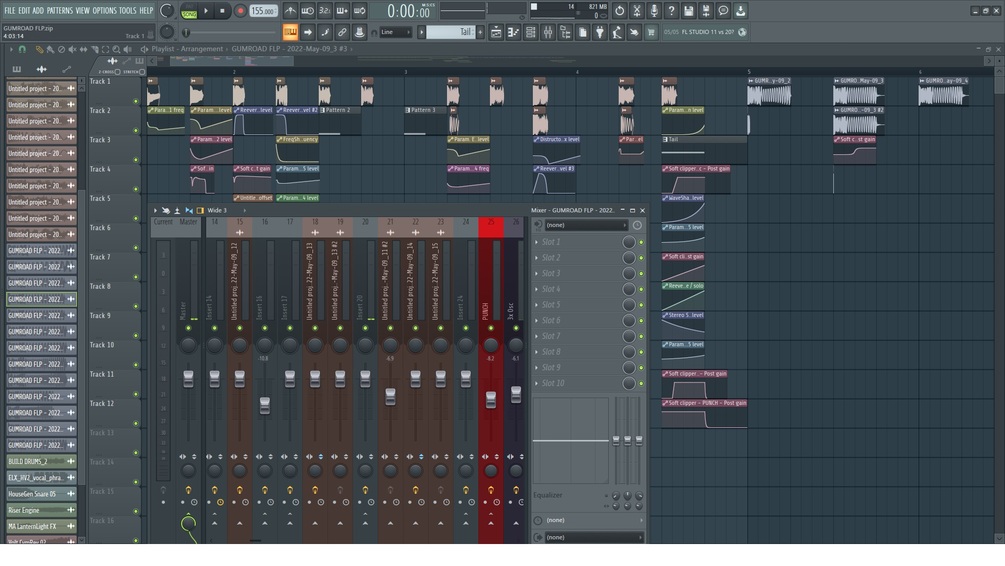1005x566 pixels.
Task: Click the red Record button
Action: point(240,11)
